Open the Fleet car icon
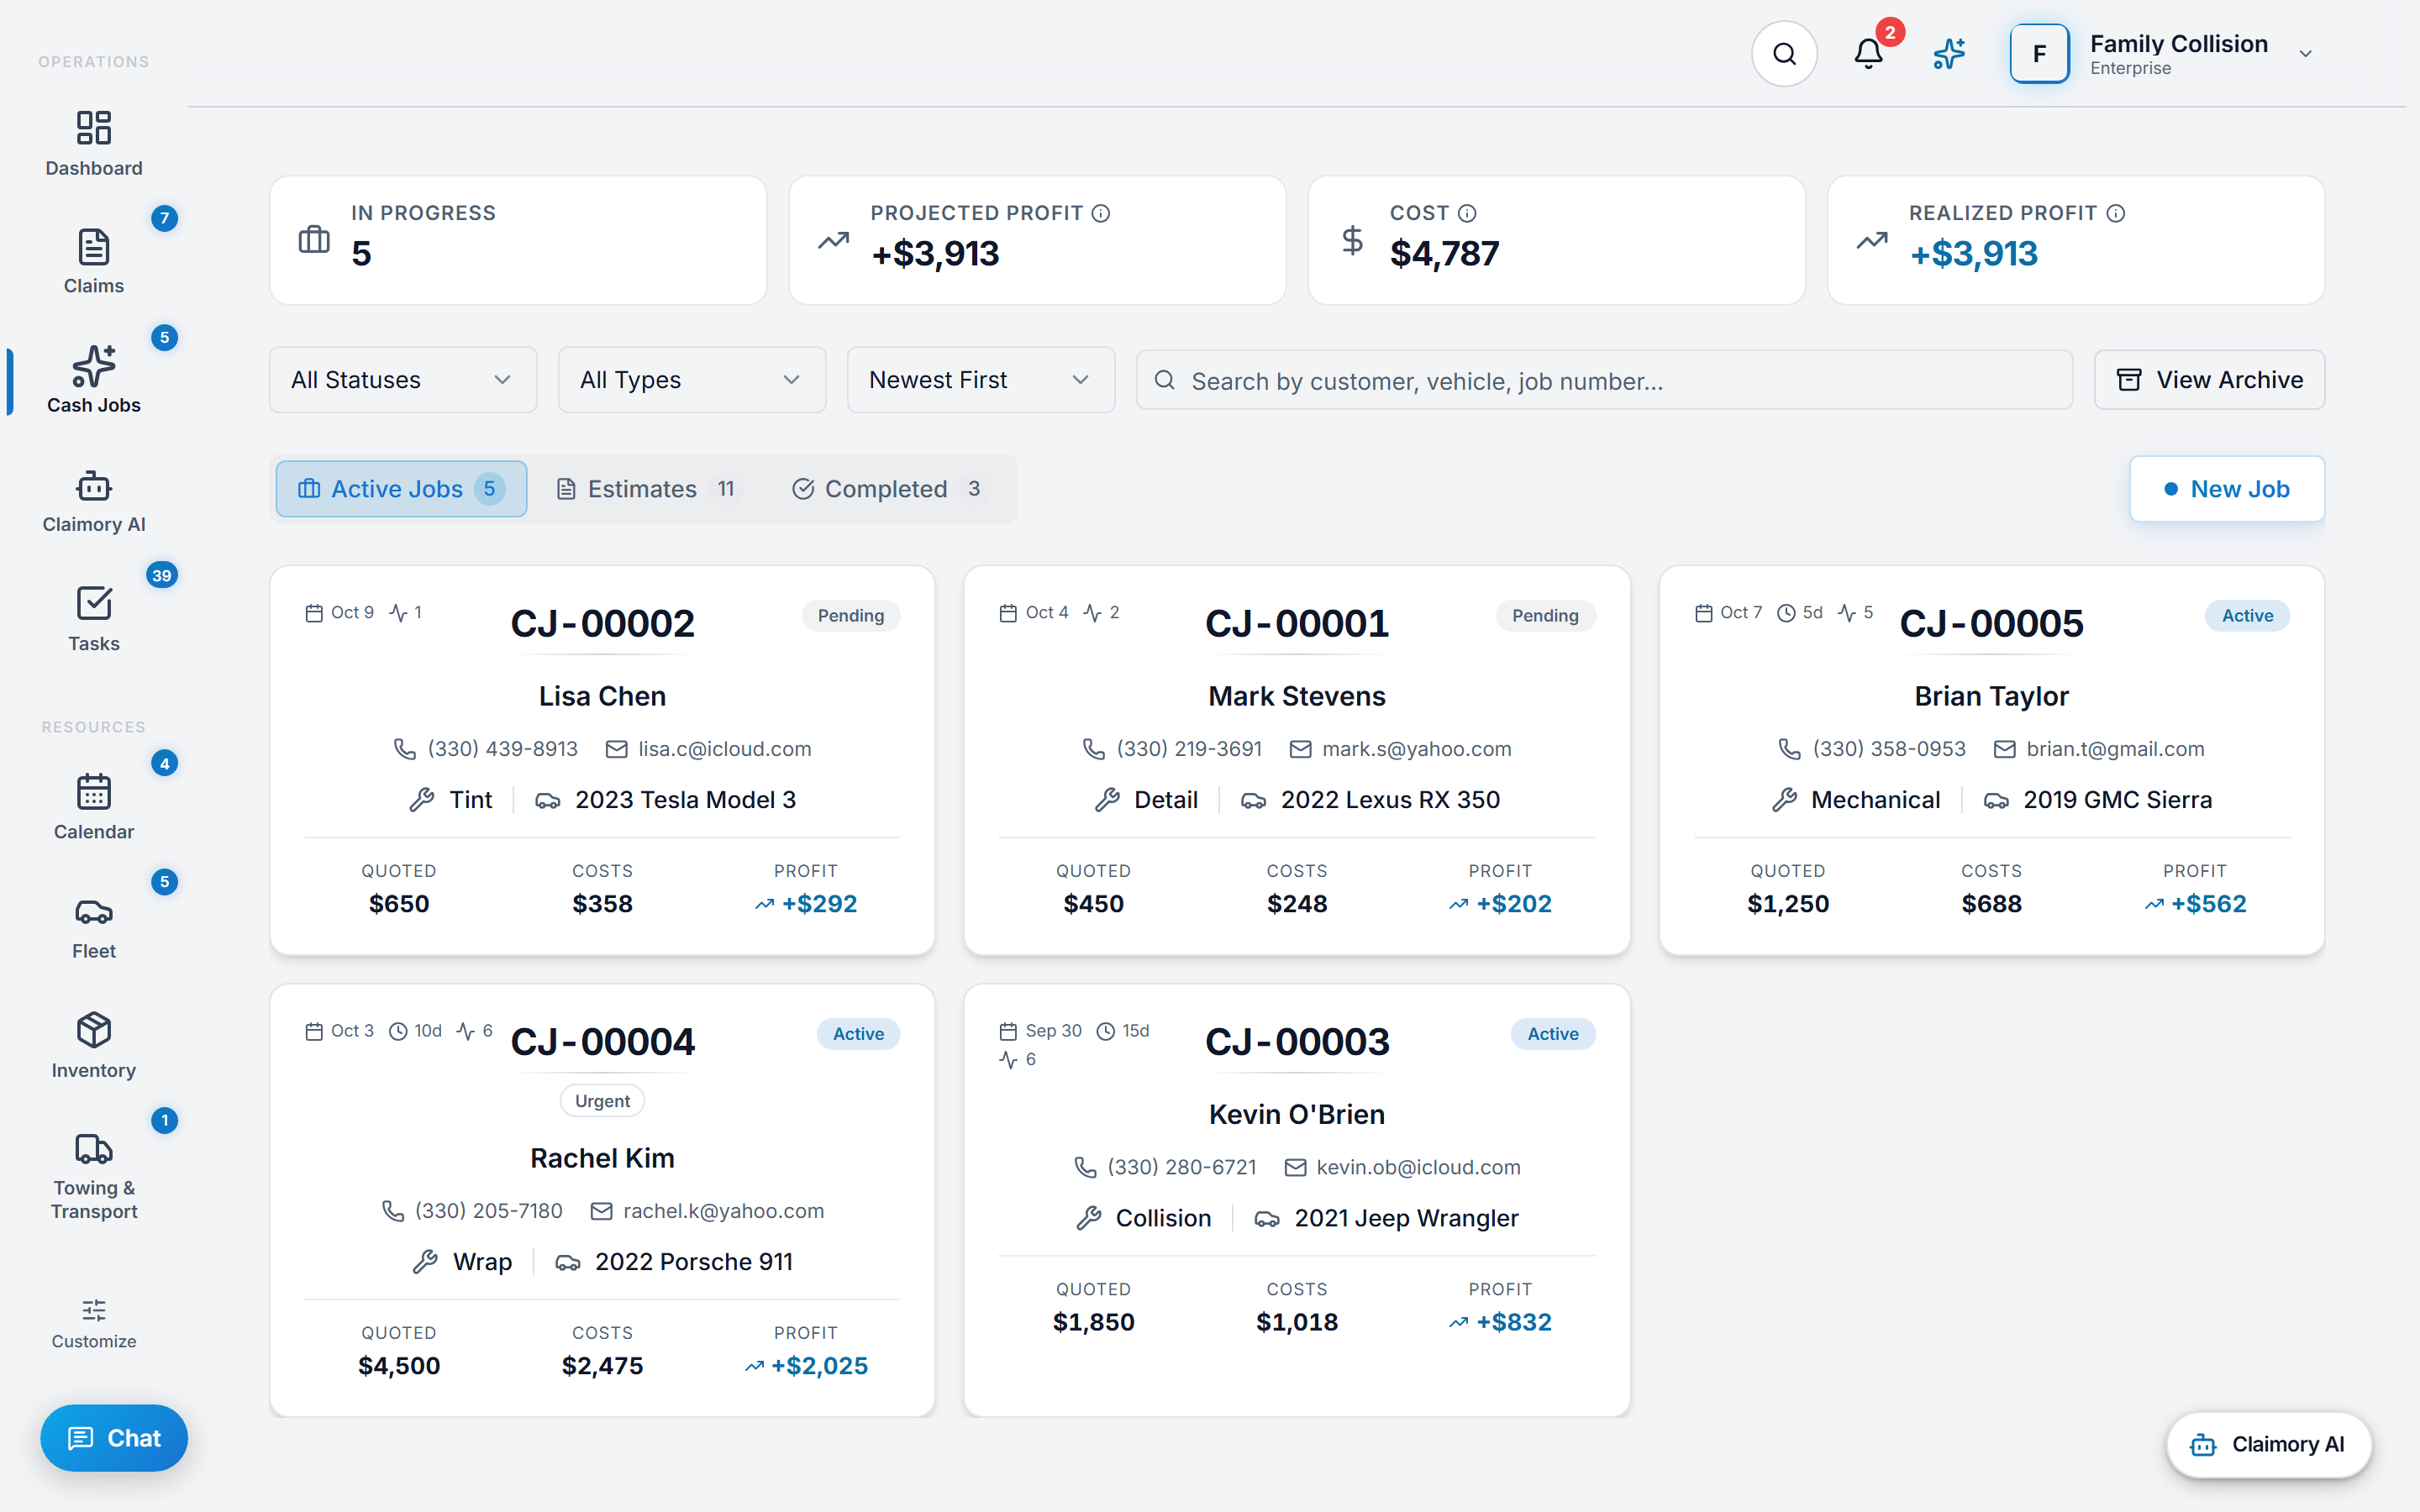Viewport: 2420px width, 1512px height. (94, 912)
